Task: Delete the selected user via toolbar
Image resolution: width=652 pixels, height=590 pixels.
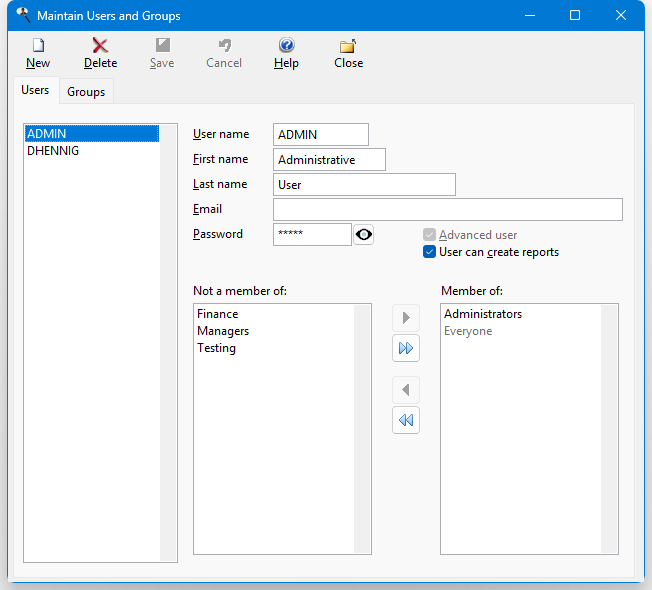Action: tap(100, 53)
